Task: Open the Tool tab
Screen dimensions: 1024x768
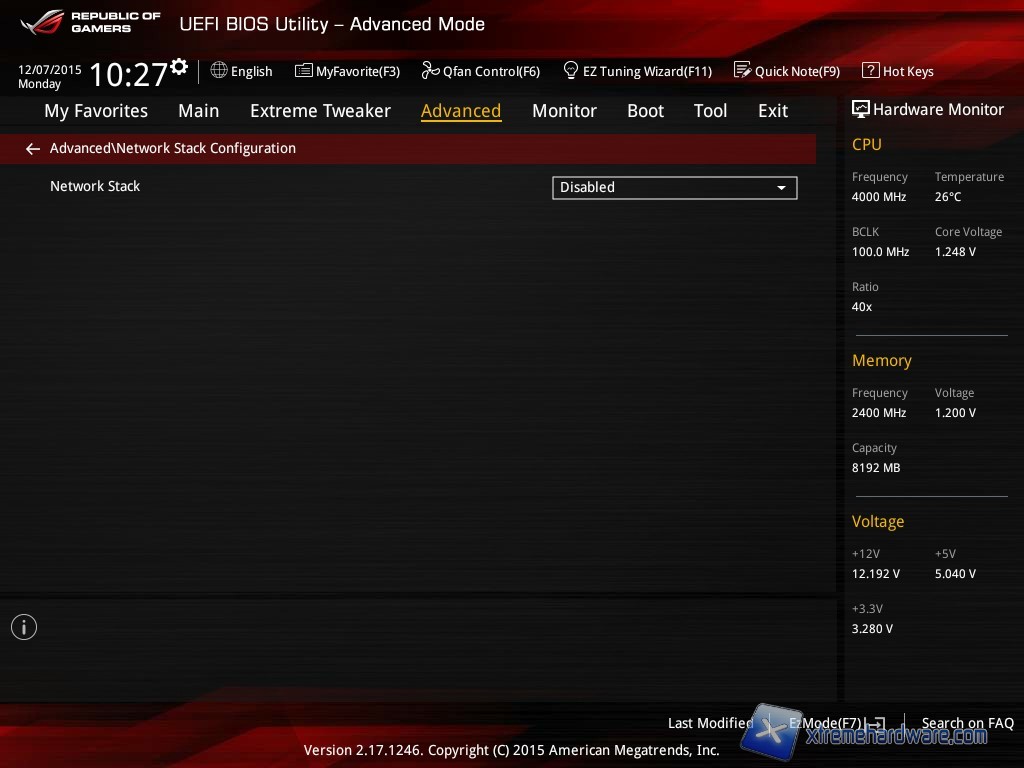Action: 710,111
